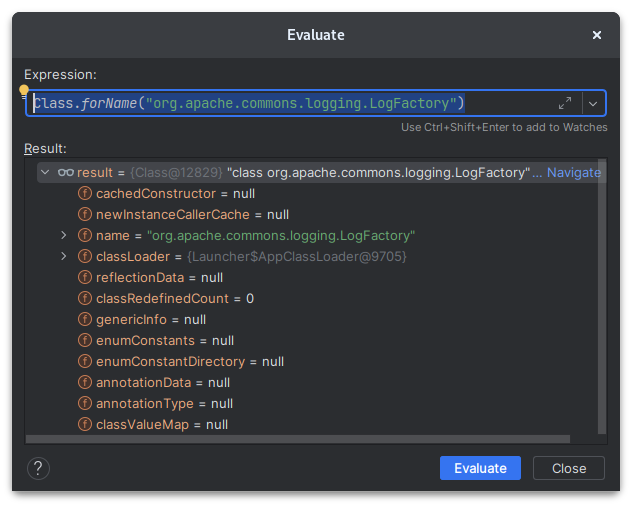Close the Evaluate dialog with X
Screen dimensions: 632x506
[x=597, y=35]
